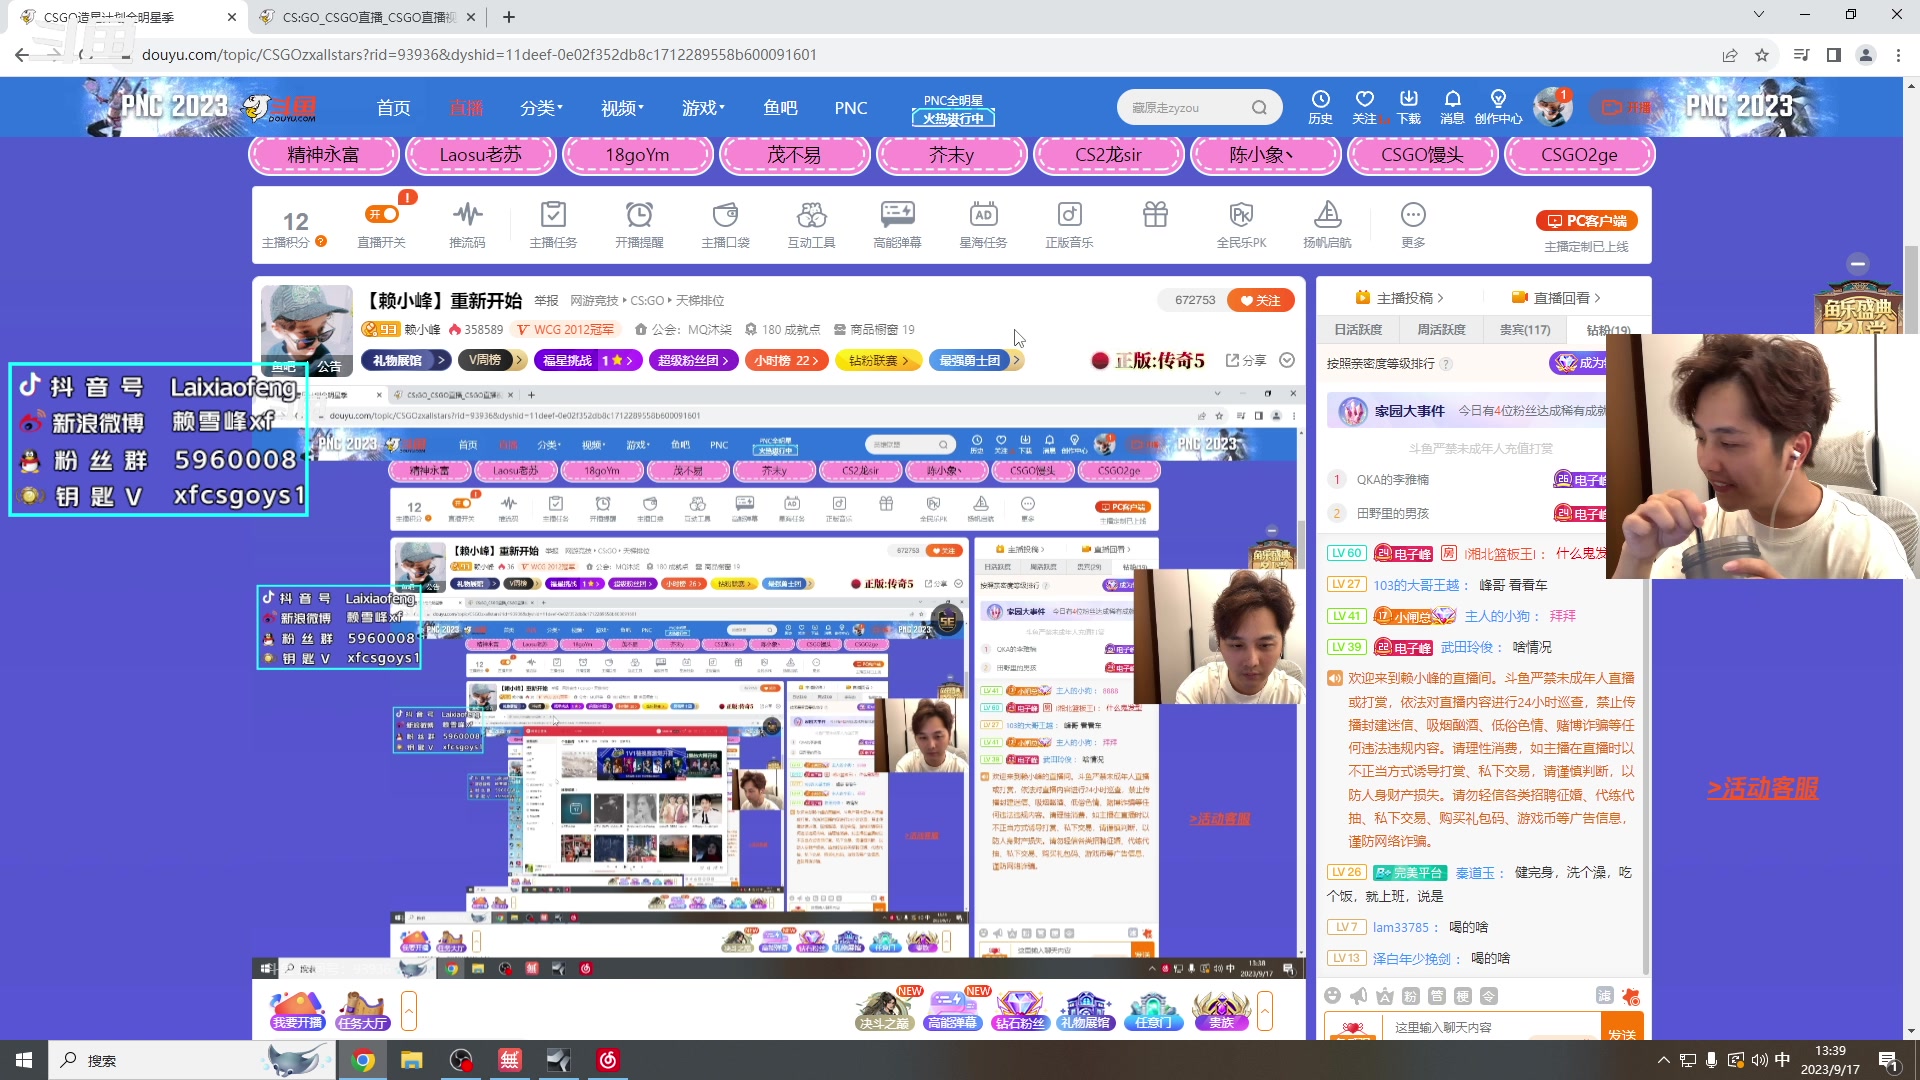Open the 茂不易 streamer pill

click(x=794, y=155)
